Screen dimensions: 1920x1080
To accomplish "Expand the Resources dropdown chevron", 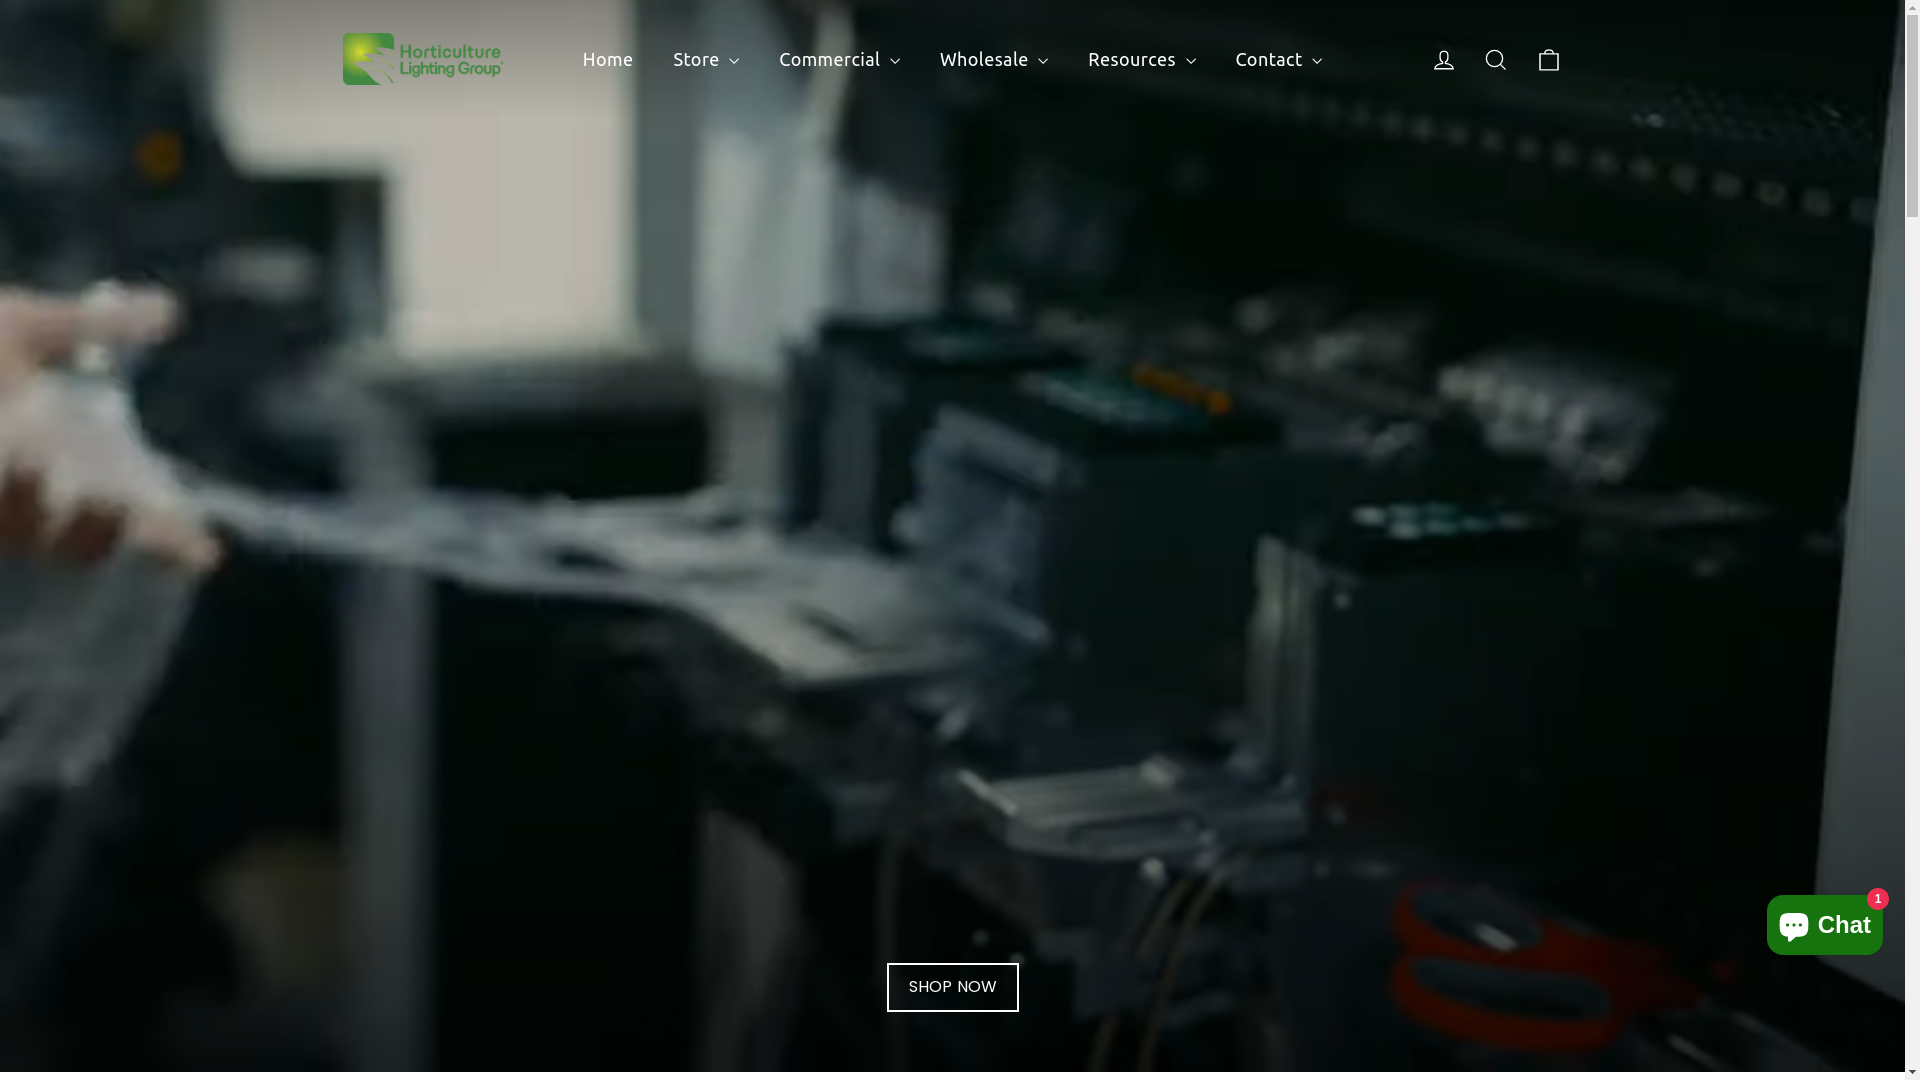I will coord(1190,61).
